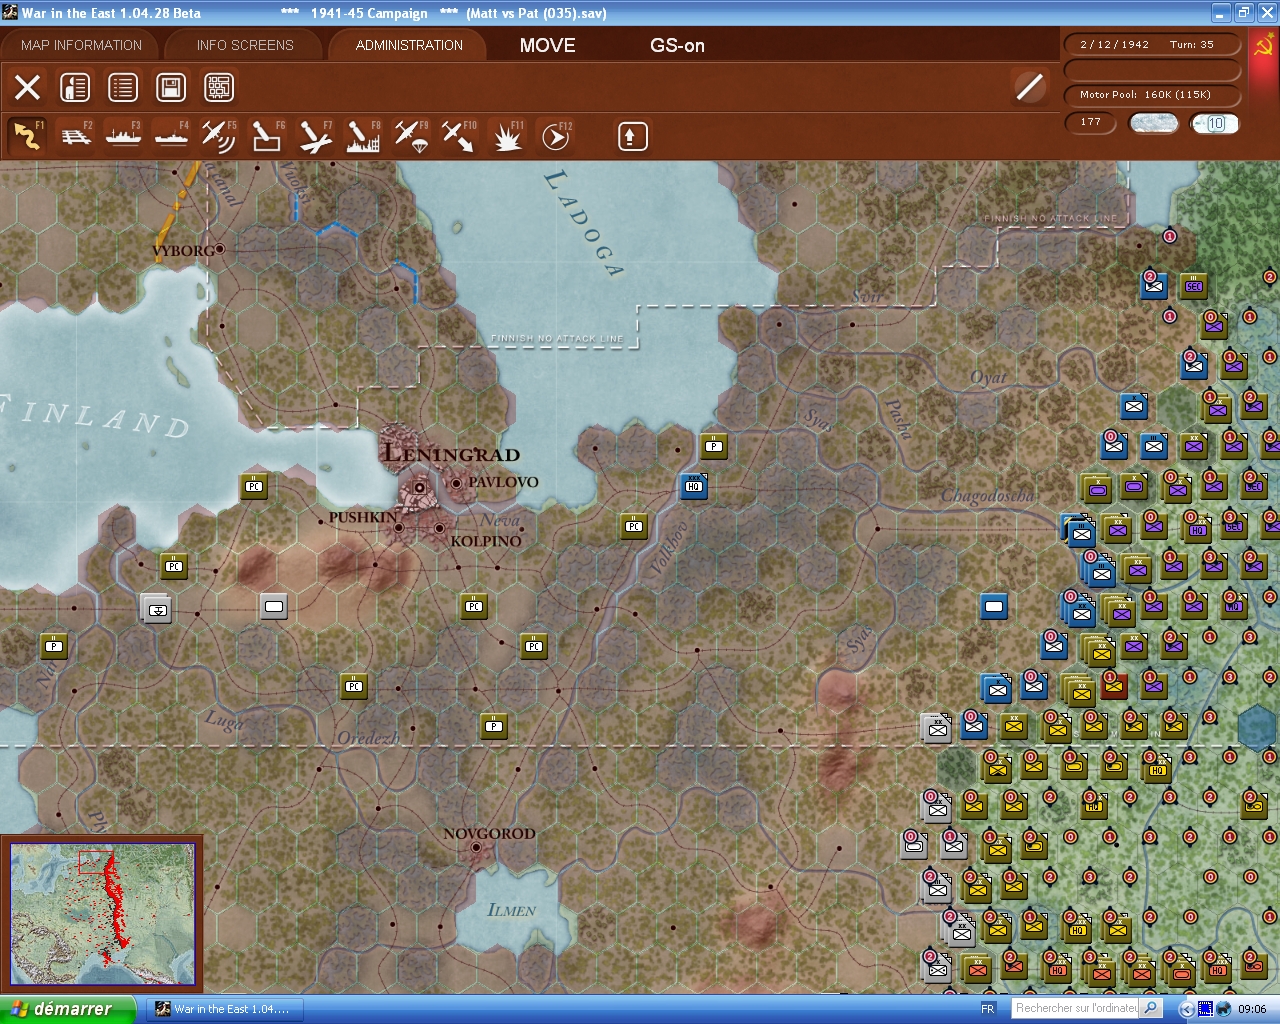
Task: Click the Kolpino town dot
Action: pyautogui.click(x=439, y=527)
